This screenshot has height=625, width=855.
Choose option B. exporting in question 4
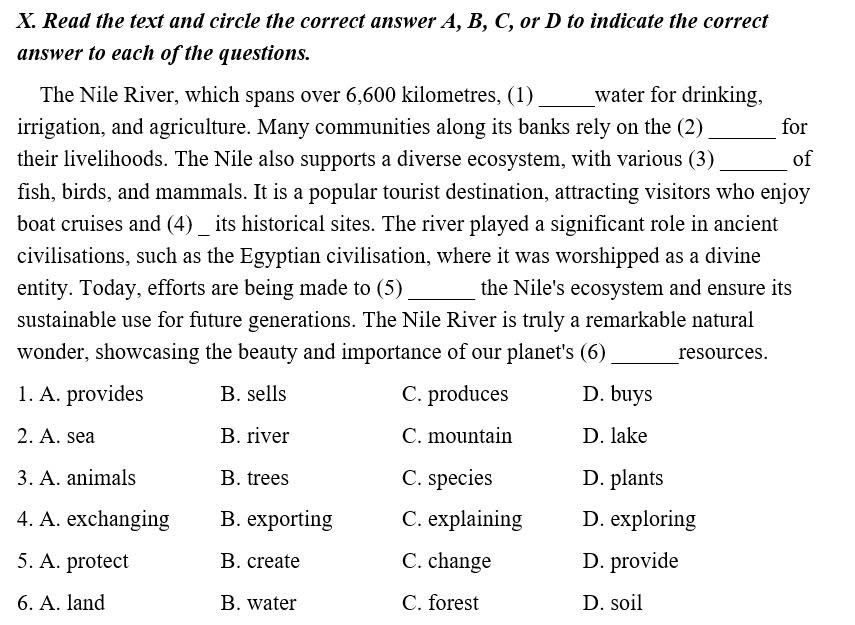pos(277,519)
